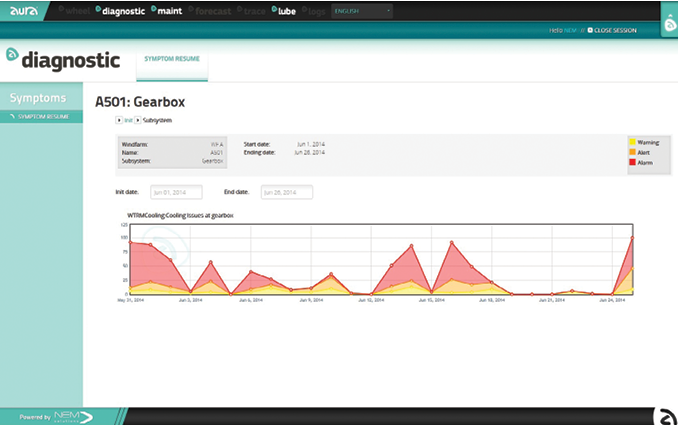Click the alarm peak point near Jun 16
This screenshot has height=425, width=678.
point(452,243)
